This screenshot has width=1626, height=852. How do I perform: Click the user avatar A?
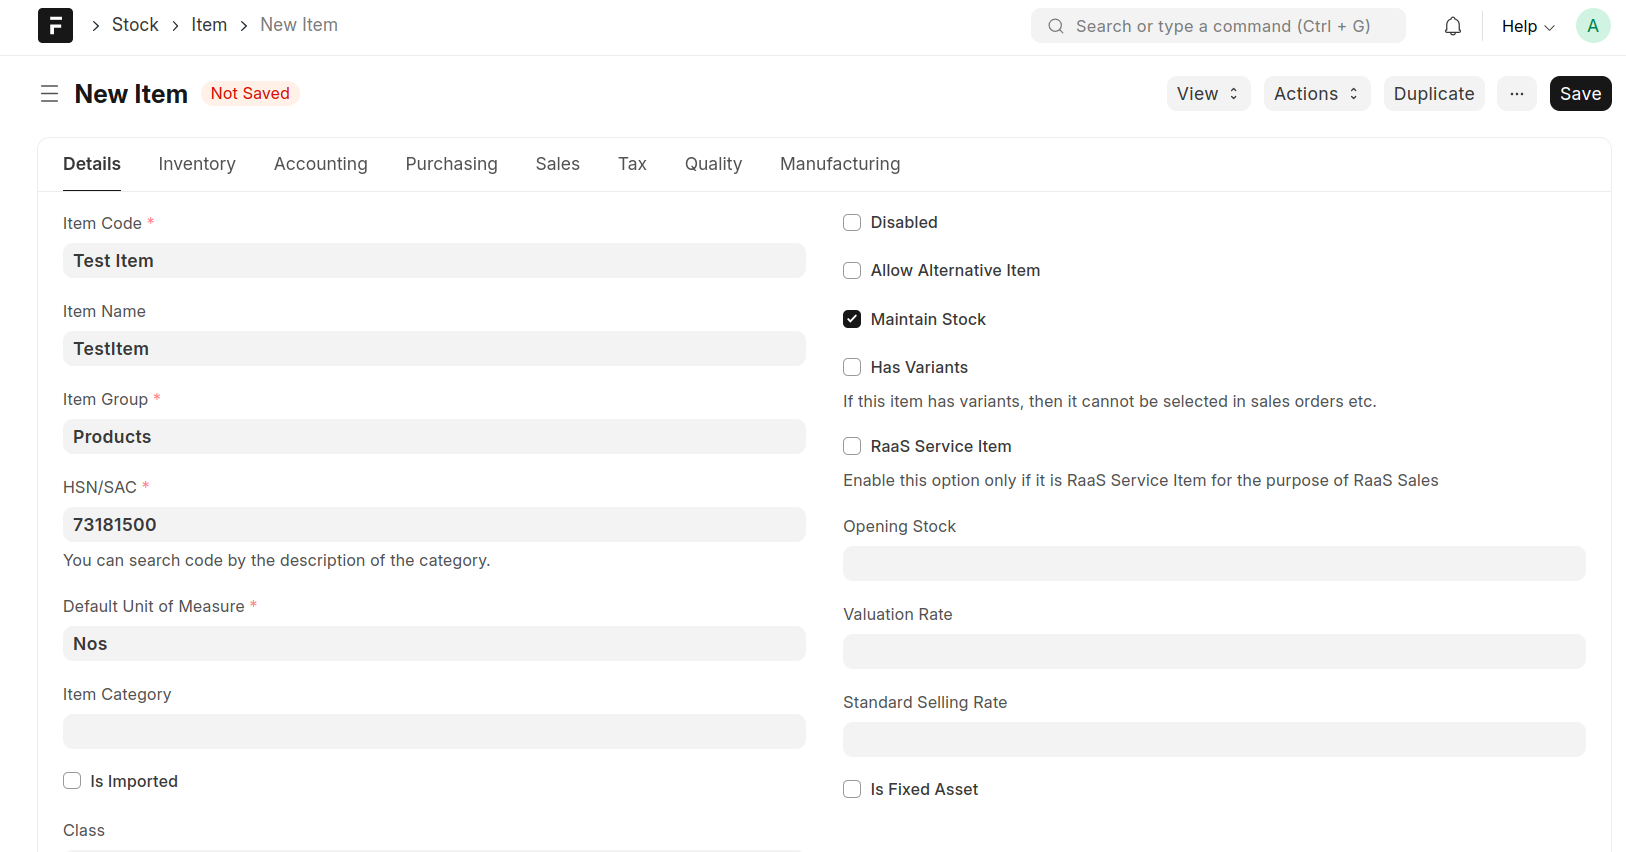pos(1592,26)
